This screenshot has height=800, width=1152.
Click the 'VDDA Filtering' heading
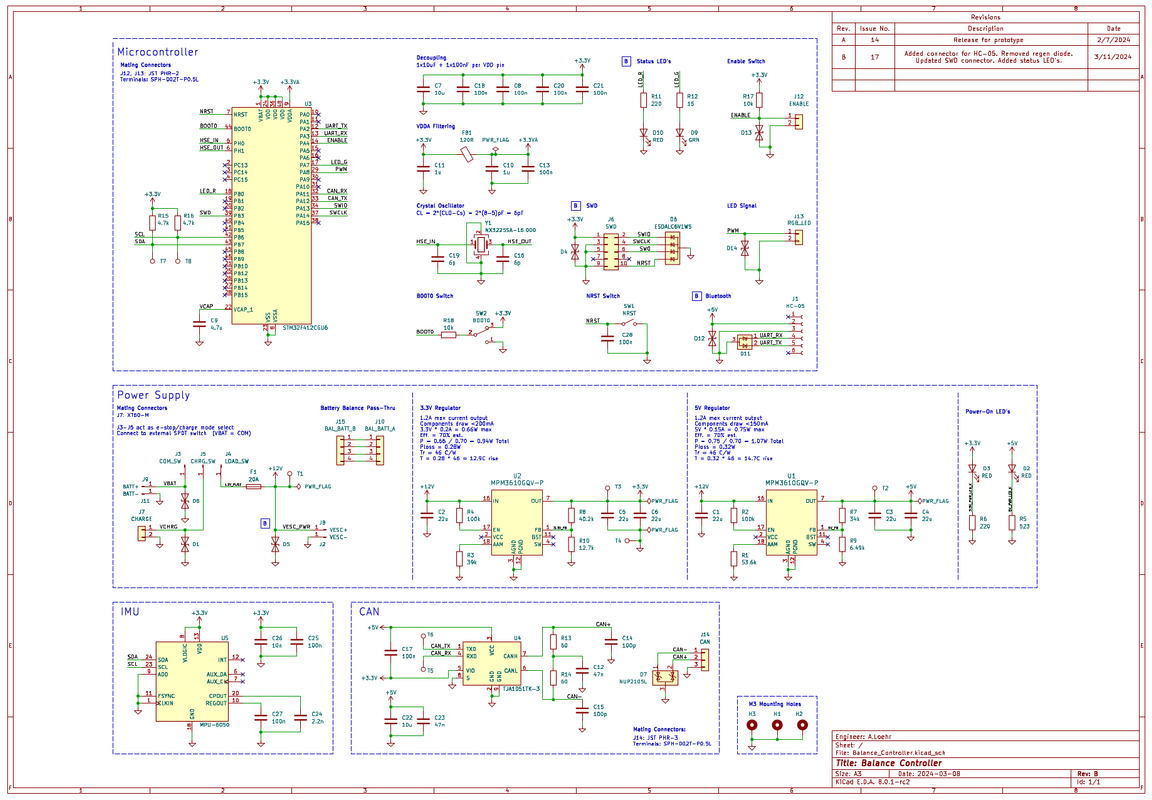tap(436, 126)
